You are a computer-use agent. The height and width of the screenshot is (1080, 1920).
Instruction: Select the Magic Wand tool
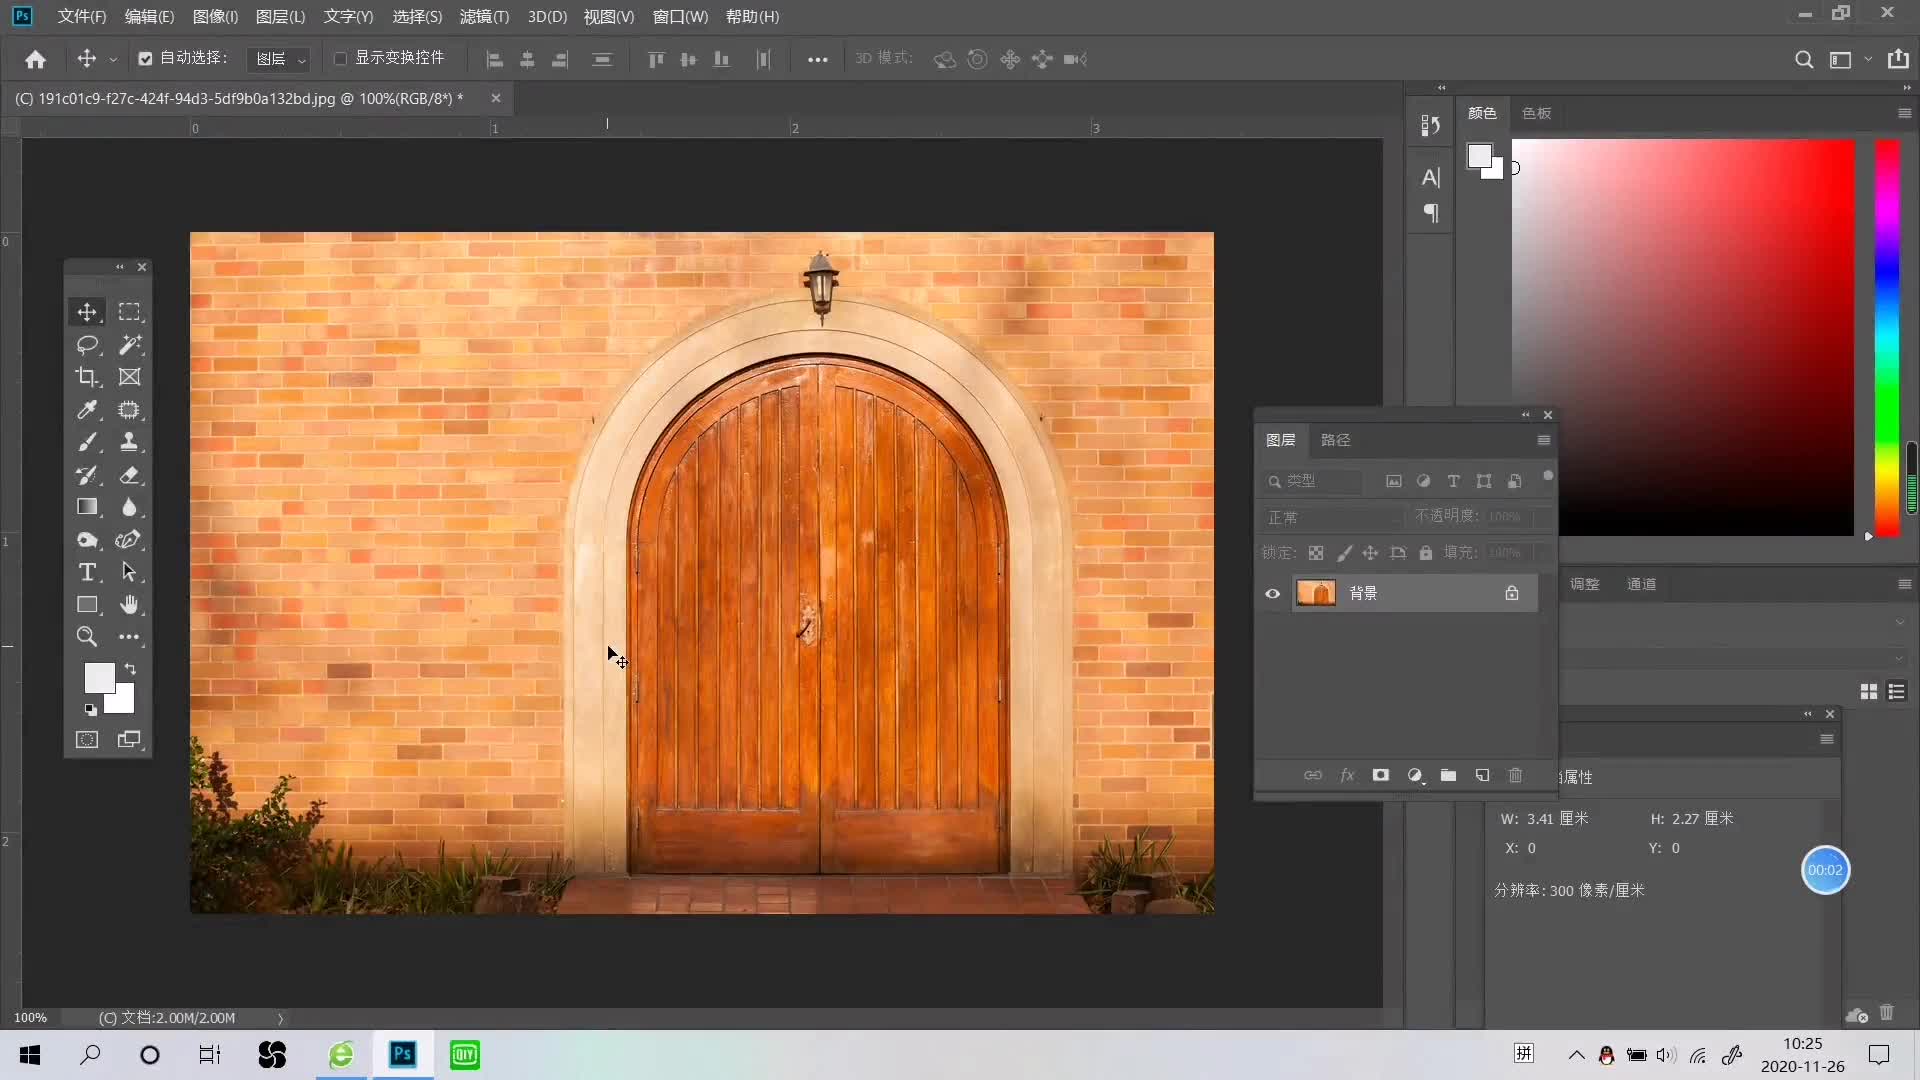[129, 345]
